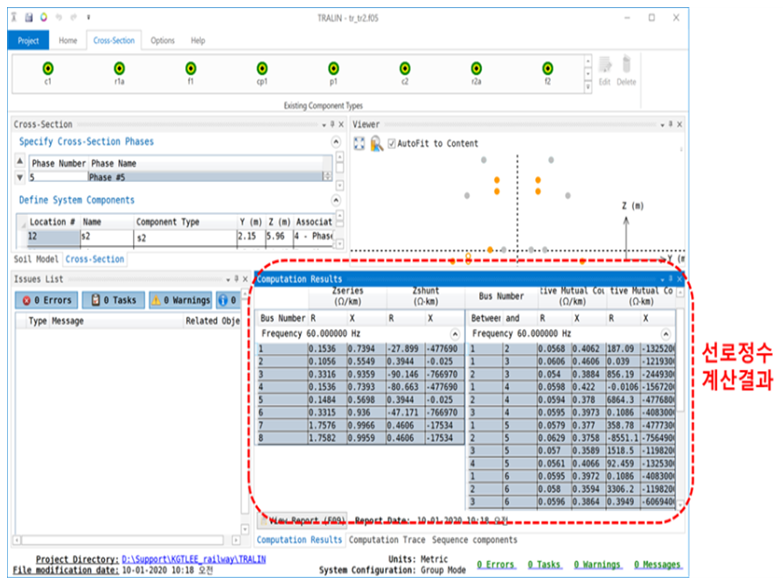Open the Issues List panel dropdown arrow
This screenshot has width=783, height=585.
(x=228, y=280)
